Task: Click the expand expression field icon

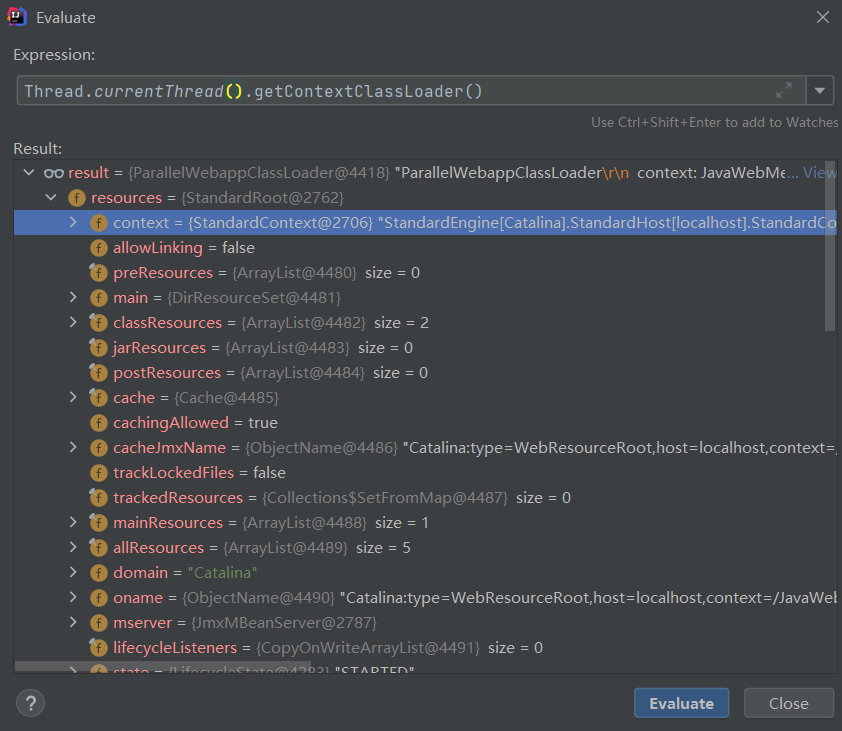Action: 785,91
